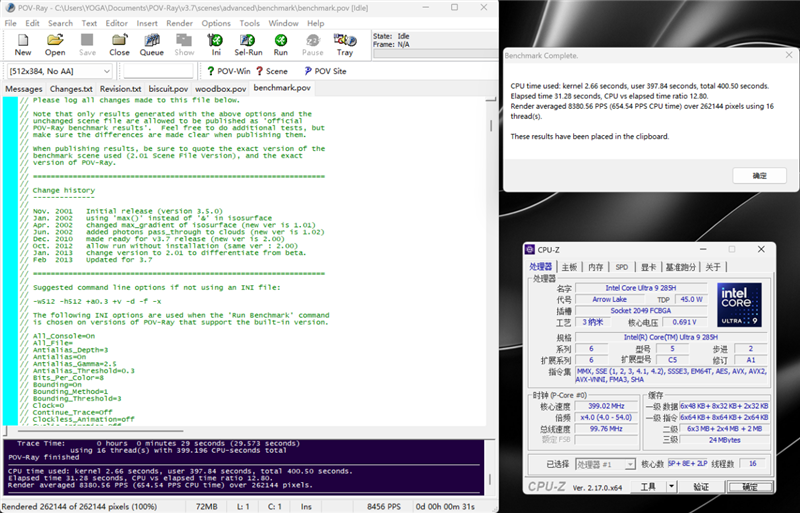Open the Scene help shortcut
The image size is (800, 513).
pos(272,71)
